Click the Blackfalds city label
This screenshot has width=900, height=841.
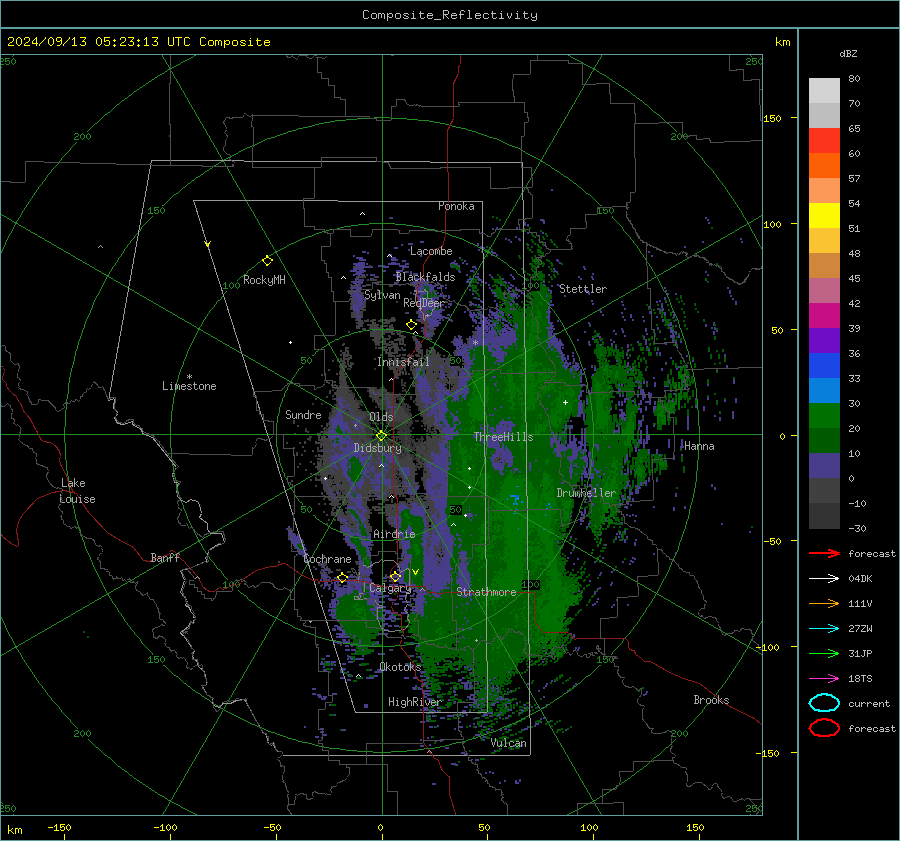click(425, 277)
